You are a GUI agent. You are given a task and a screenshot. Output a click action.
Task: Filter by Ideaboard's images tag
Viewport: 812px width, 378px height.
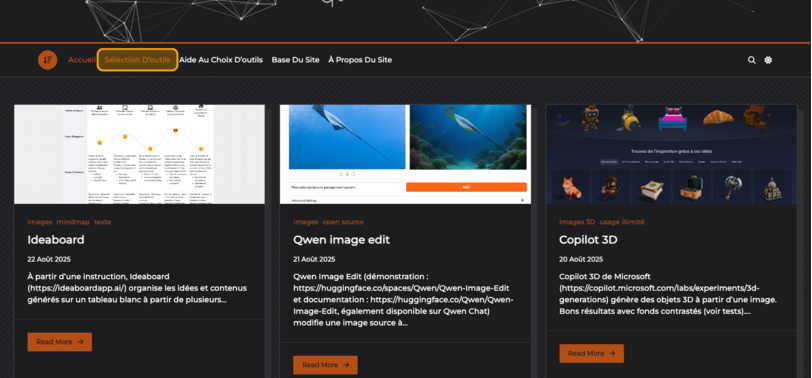click(40, 222)
